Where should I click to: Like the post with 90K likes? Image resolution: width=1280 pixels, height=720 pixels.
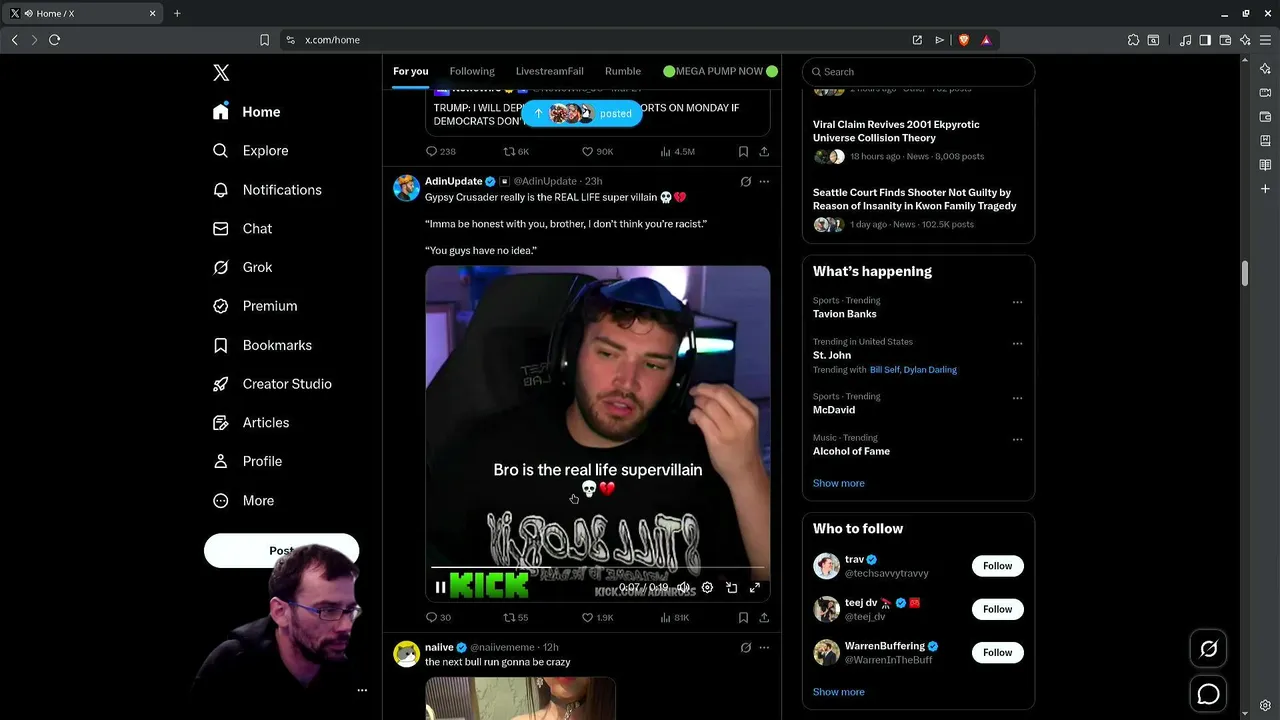(597, 152)
